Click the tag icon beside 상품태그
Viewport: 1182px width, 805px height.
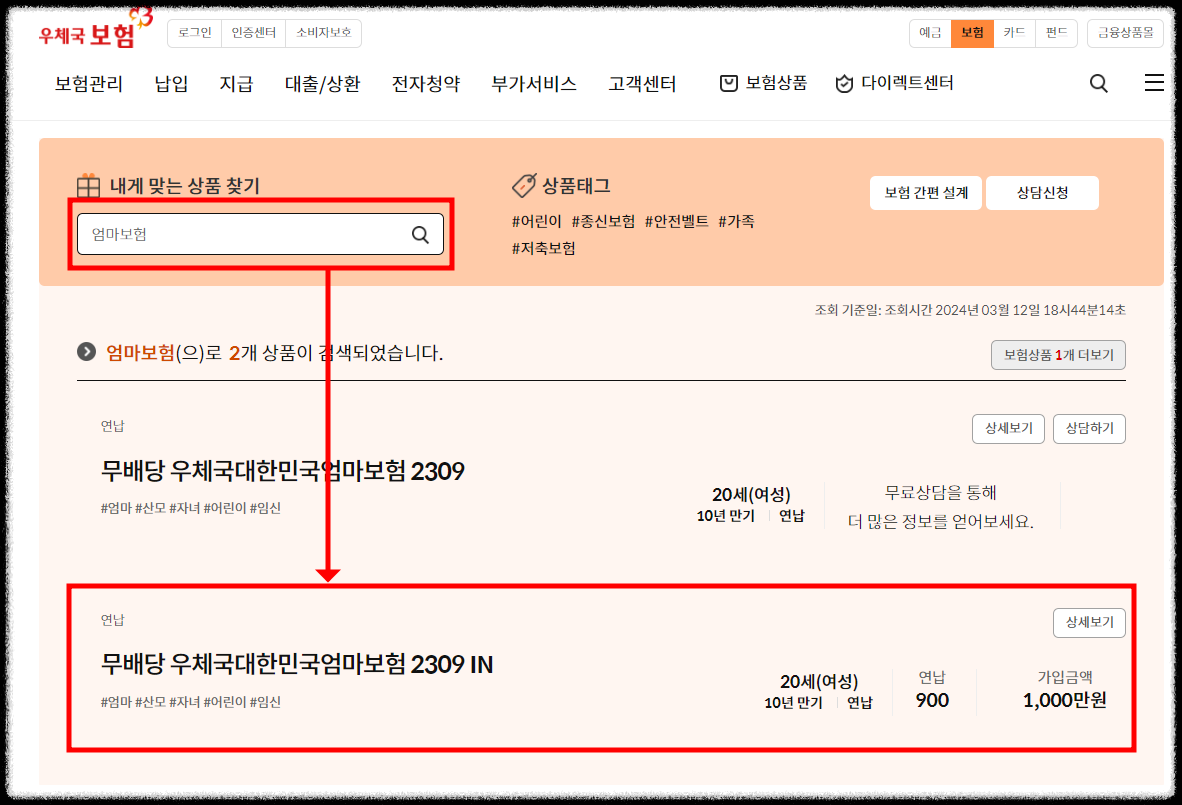coord(523,185)
